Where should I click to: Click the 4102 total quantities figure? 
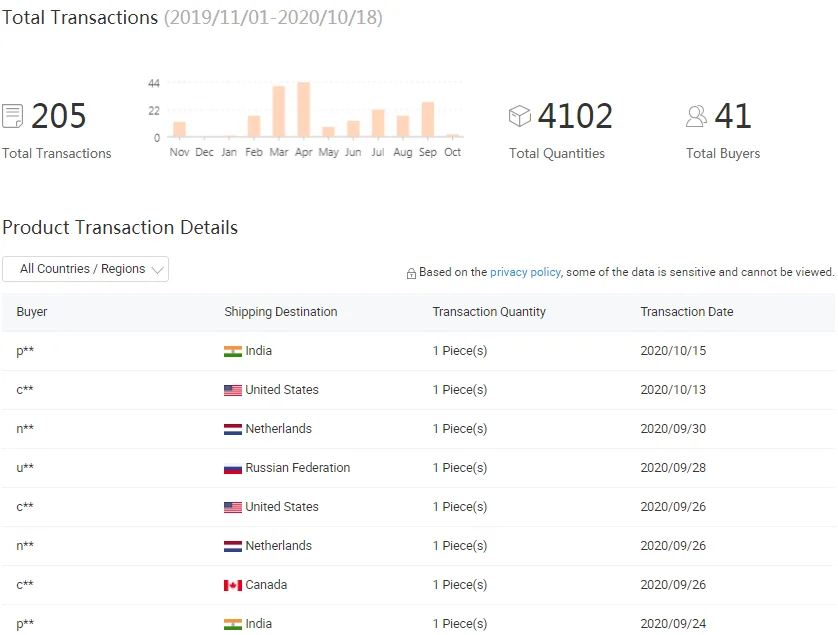click(575, 115)
